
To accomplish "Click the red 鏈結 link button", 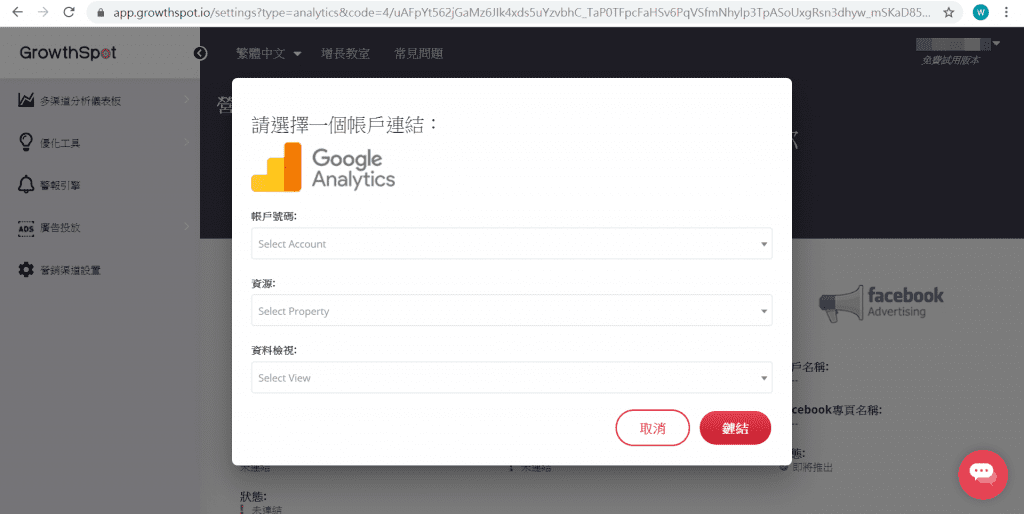I will (x=735, y=428).
